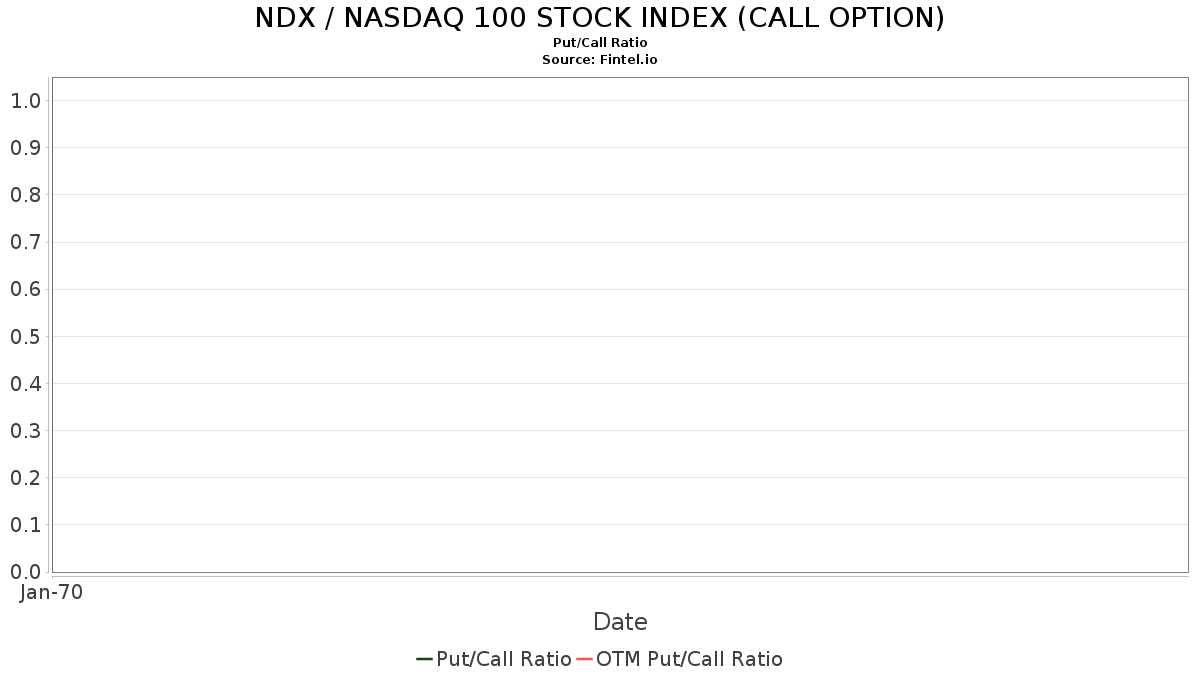The image size is (1200, 675).
Task: Click the 0.0 y-axis origin label
Action: 25,571
